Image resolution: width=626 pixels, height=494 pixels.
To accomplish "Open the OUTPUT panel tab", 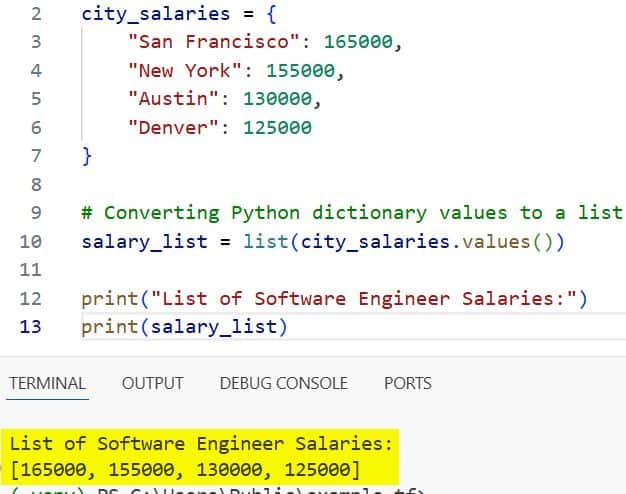I will pyautogui.click(x=152, y=383).
